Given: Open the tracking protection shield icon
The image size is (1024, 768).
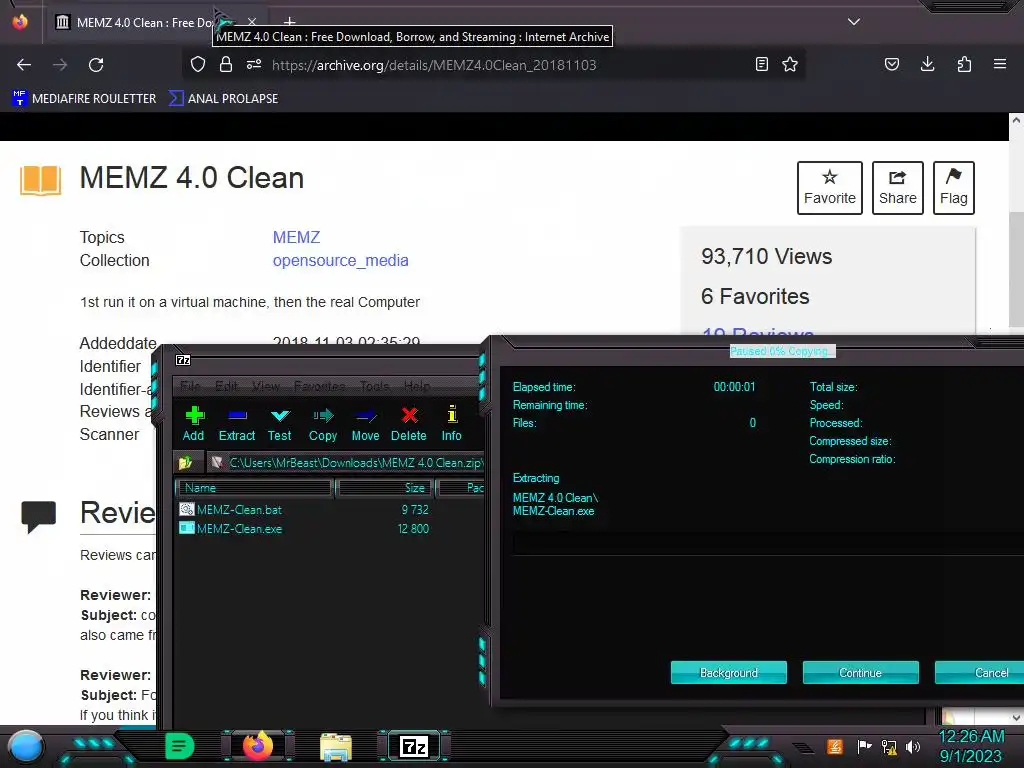Looking at the screenshot, I should pos(198,64).
